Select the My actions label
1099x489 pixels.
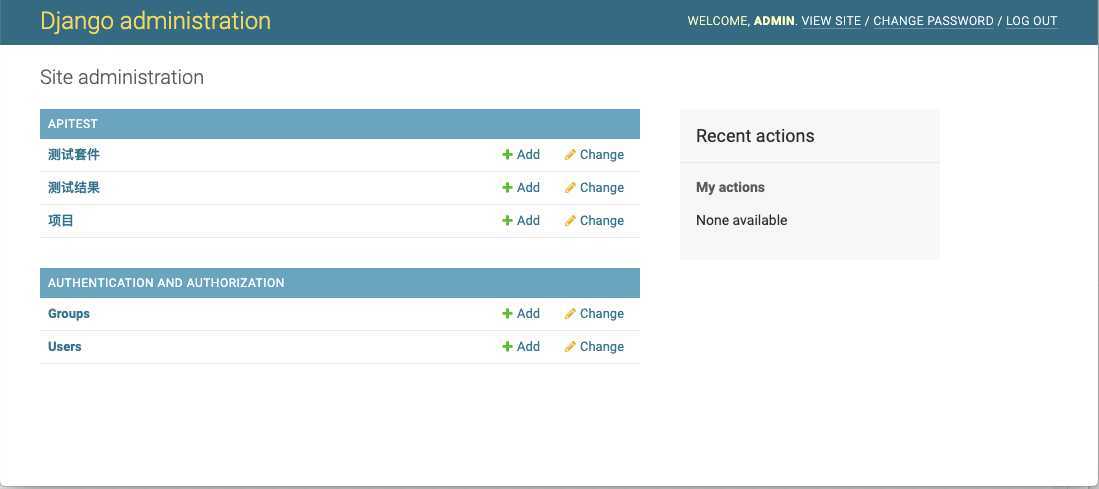[x=730, y=188]
